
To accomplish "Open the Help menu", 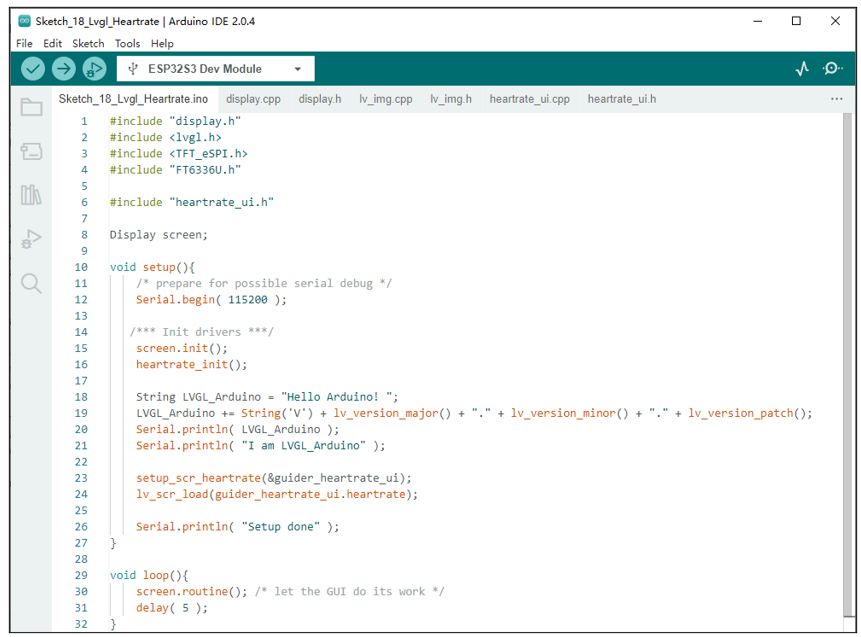I will tap(163, 43).
